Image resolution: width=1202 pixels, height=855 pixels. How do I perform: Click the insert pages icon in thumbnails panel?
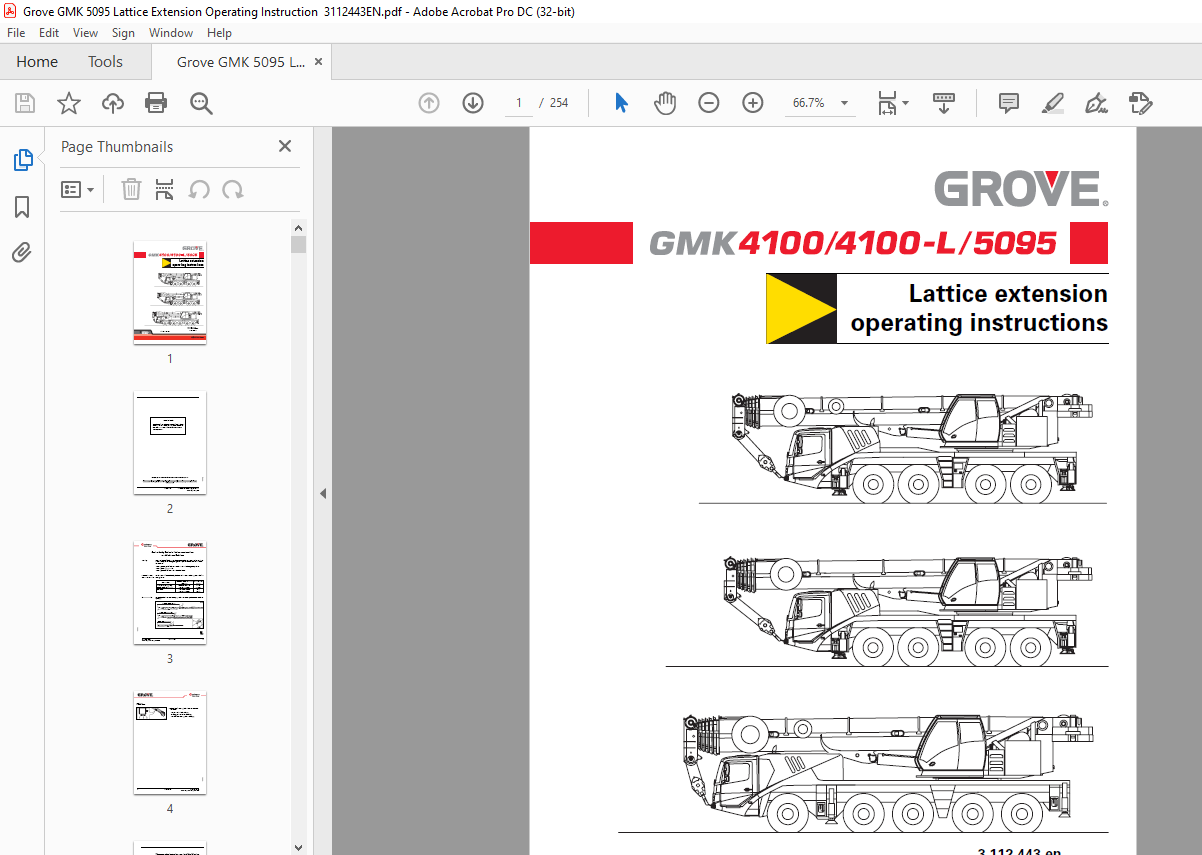pos(165,189)
